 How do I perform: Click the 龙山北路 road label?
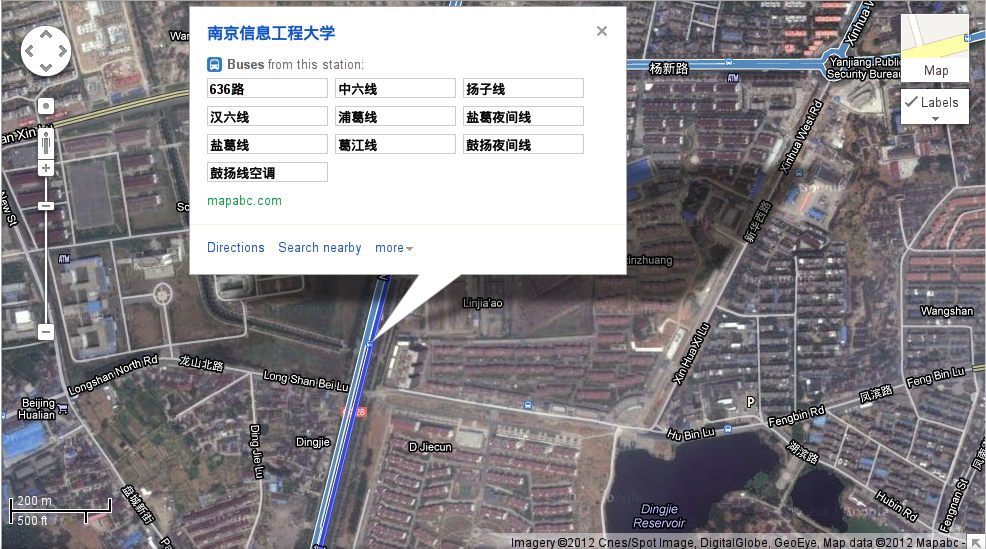click(x=201, y=363)
